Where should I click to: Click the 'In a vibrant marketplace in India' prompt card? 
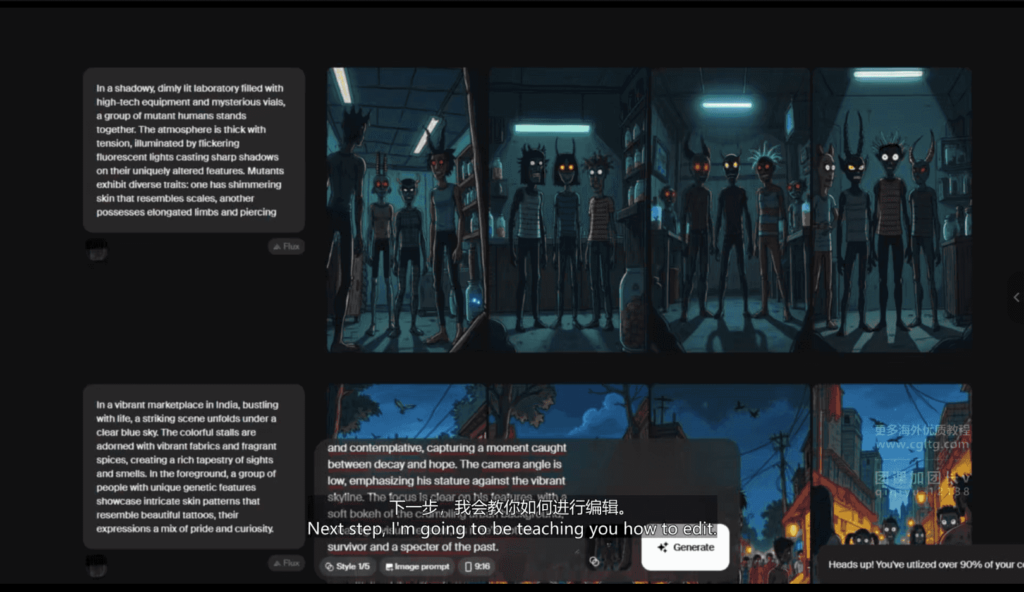(194, 467)
